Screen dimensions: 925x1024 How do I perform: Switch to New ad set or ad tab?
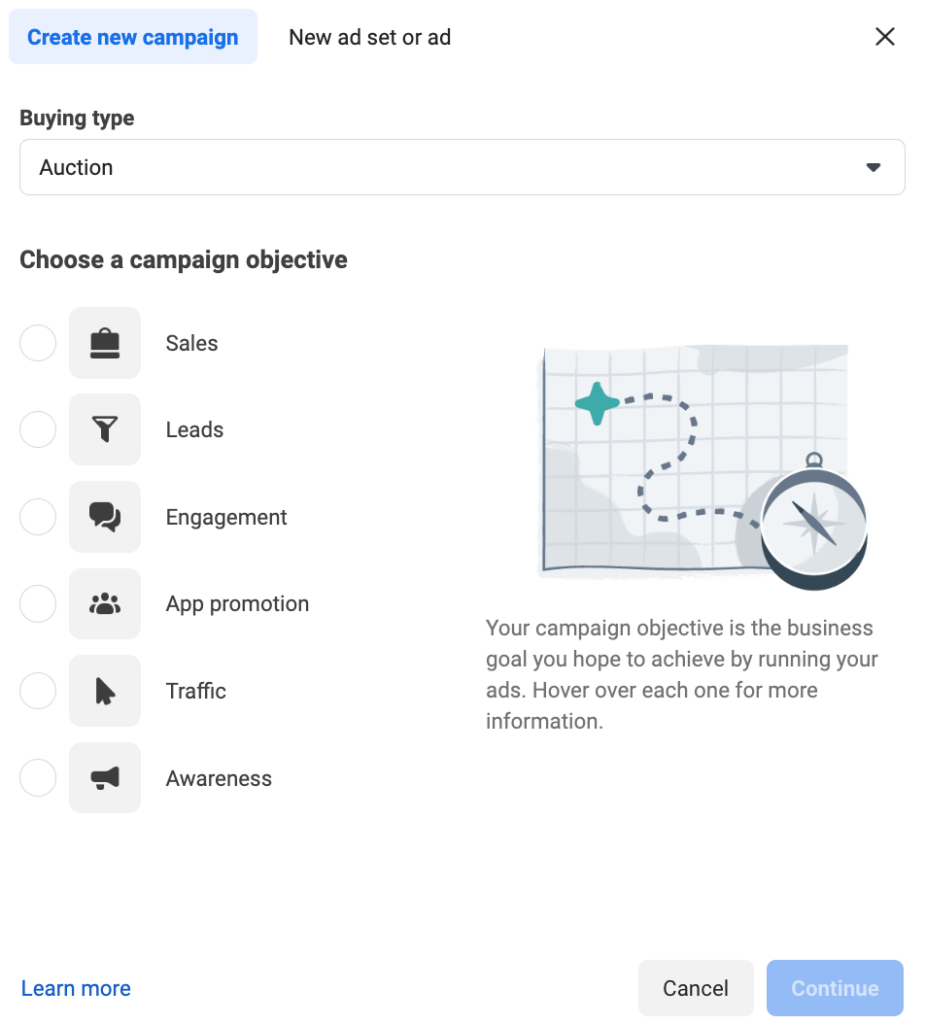coord(370,37)
